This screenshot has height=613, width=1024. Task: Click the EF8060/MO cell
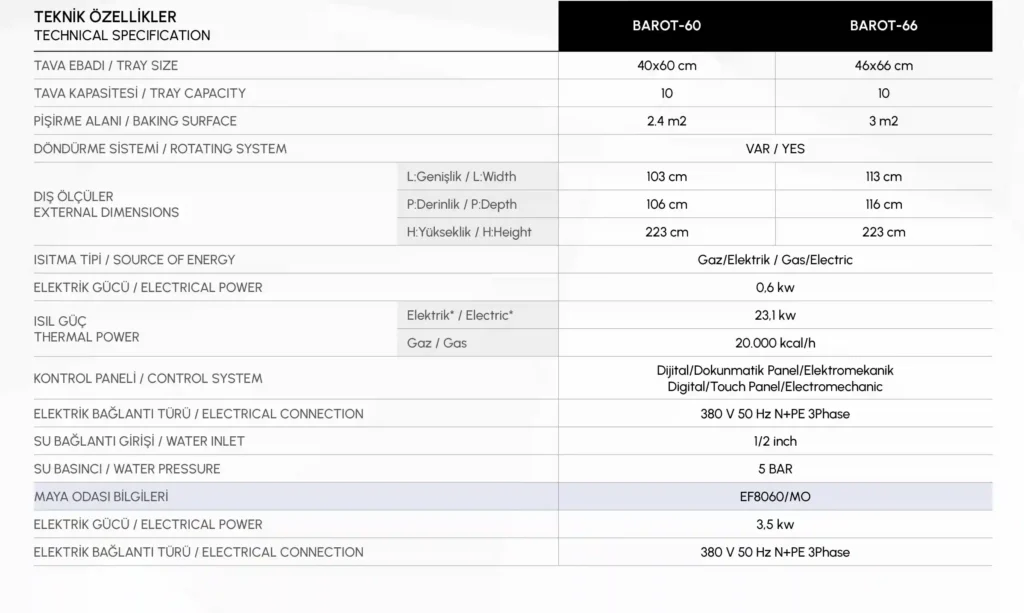775,496
